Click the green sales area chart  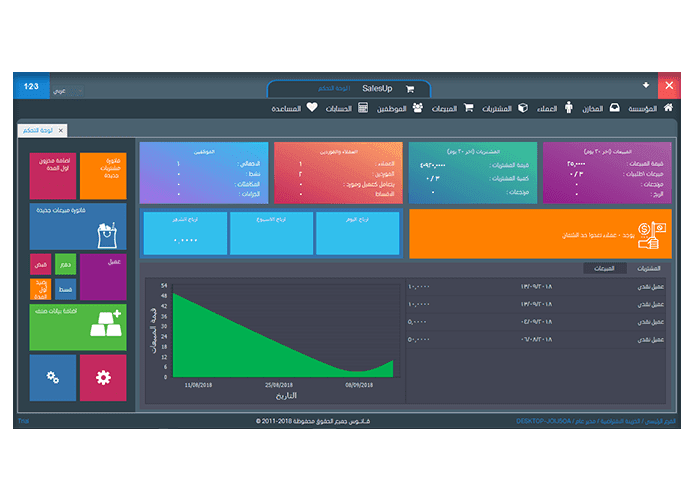click(283, 335)
